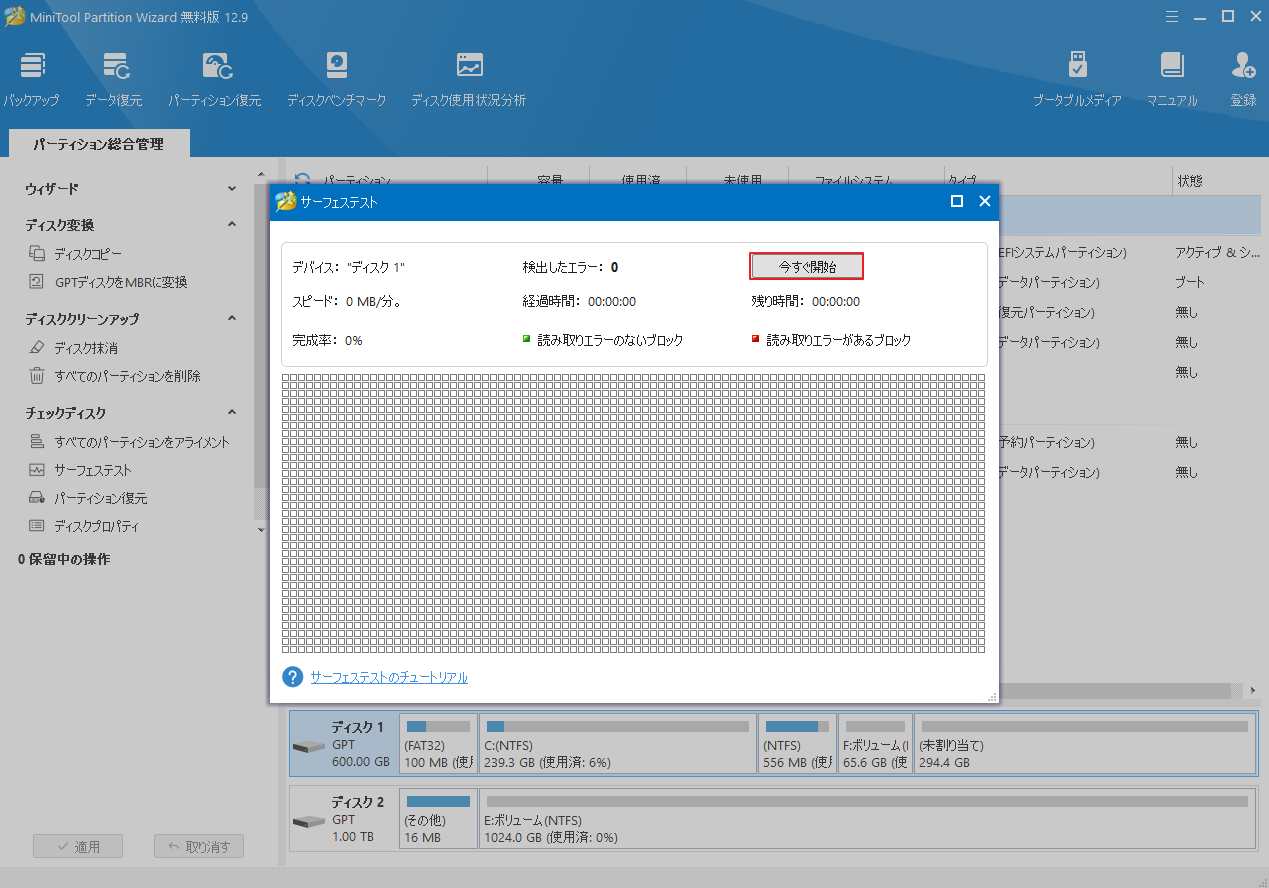Click green 読み取りエラーのないブロック legend
This screenshot has height=888, width=1269.
(603, 340)
